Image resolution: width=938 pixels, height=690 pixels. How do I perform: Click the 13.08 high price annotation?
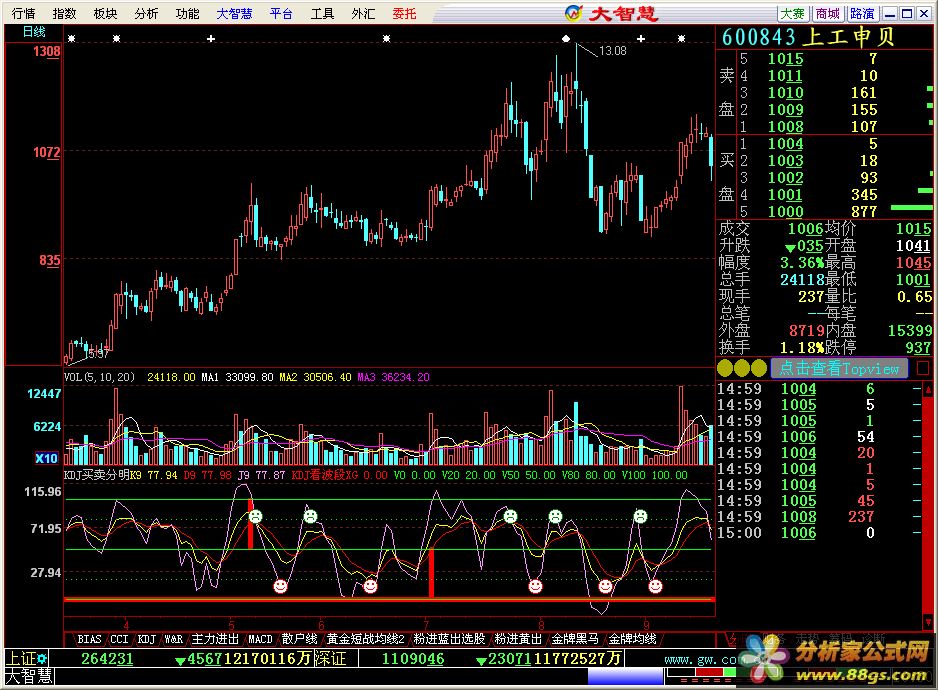613,51
